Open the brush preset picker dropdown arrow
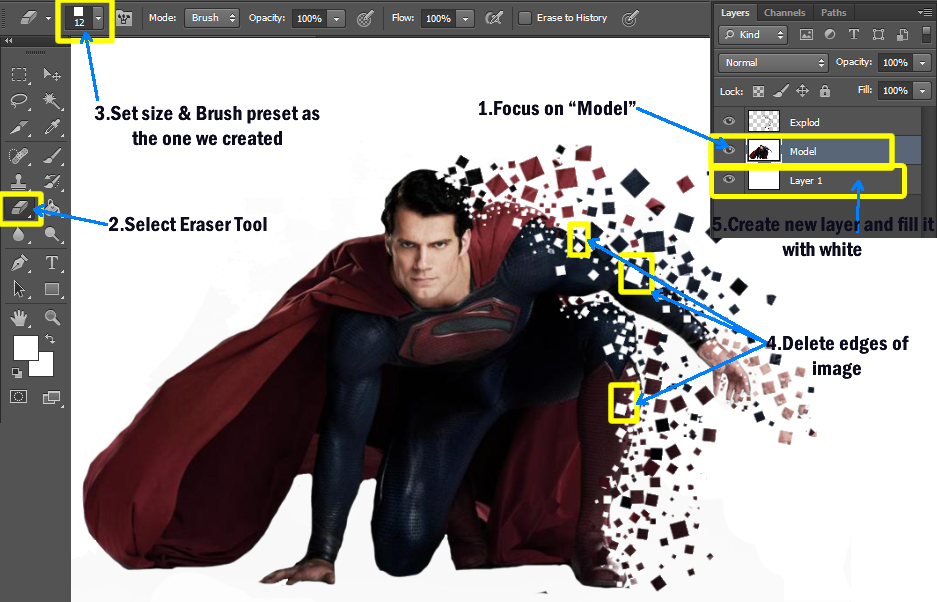This screenshot has width=937, height=602. pyautogui.click(x=98, y=19)
